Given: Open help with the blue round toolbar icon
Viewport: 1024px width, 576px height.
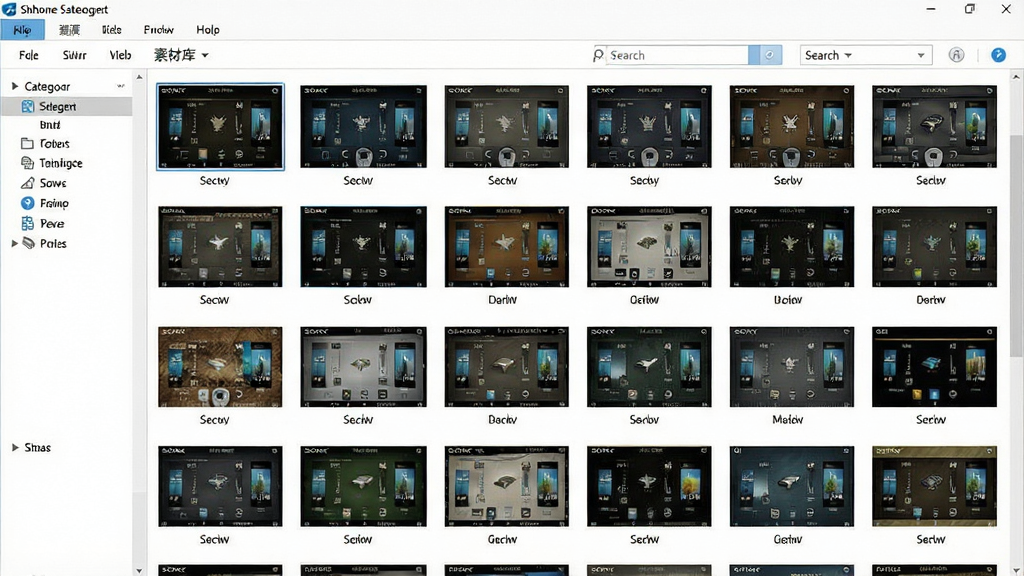Looking at the screenshot, I should point(999,55).
